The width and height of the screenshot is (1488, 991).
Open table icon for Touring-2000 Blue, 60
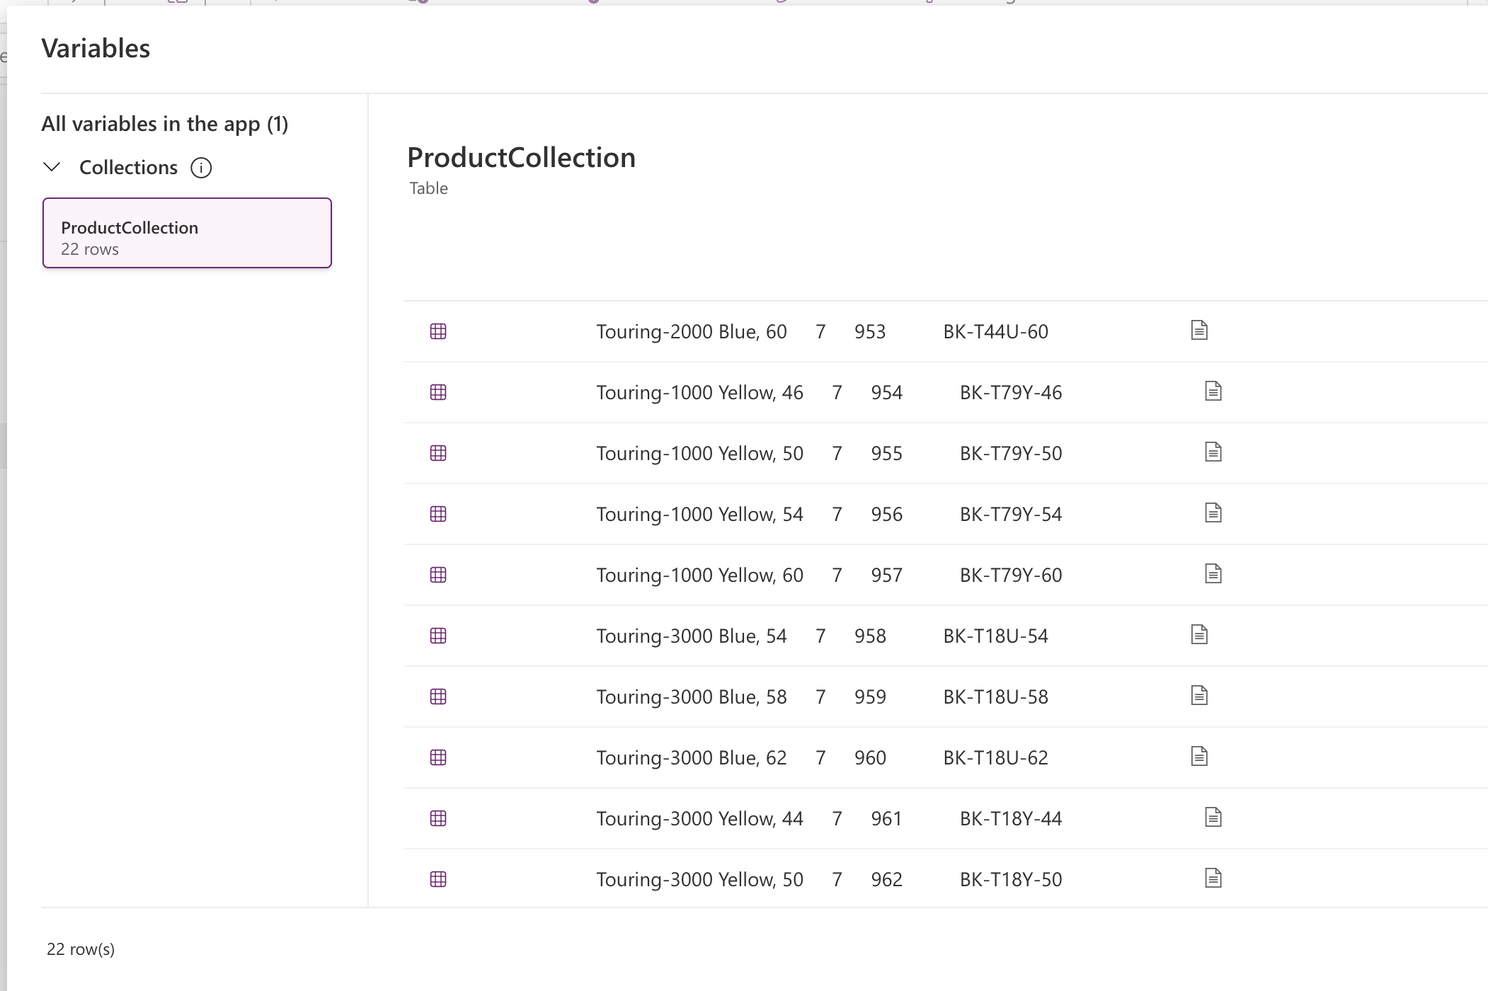(438, 332)
